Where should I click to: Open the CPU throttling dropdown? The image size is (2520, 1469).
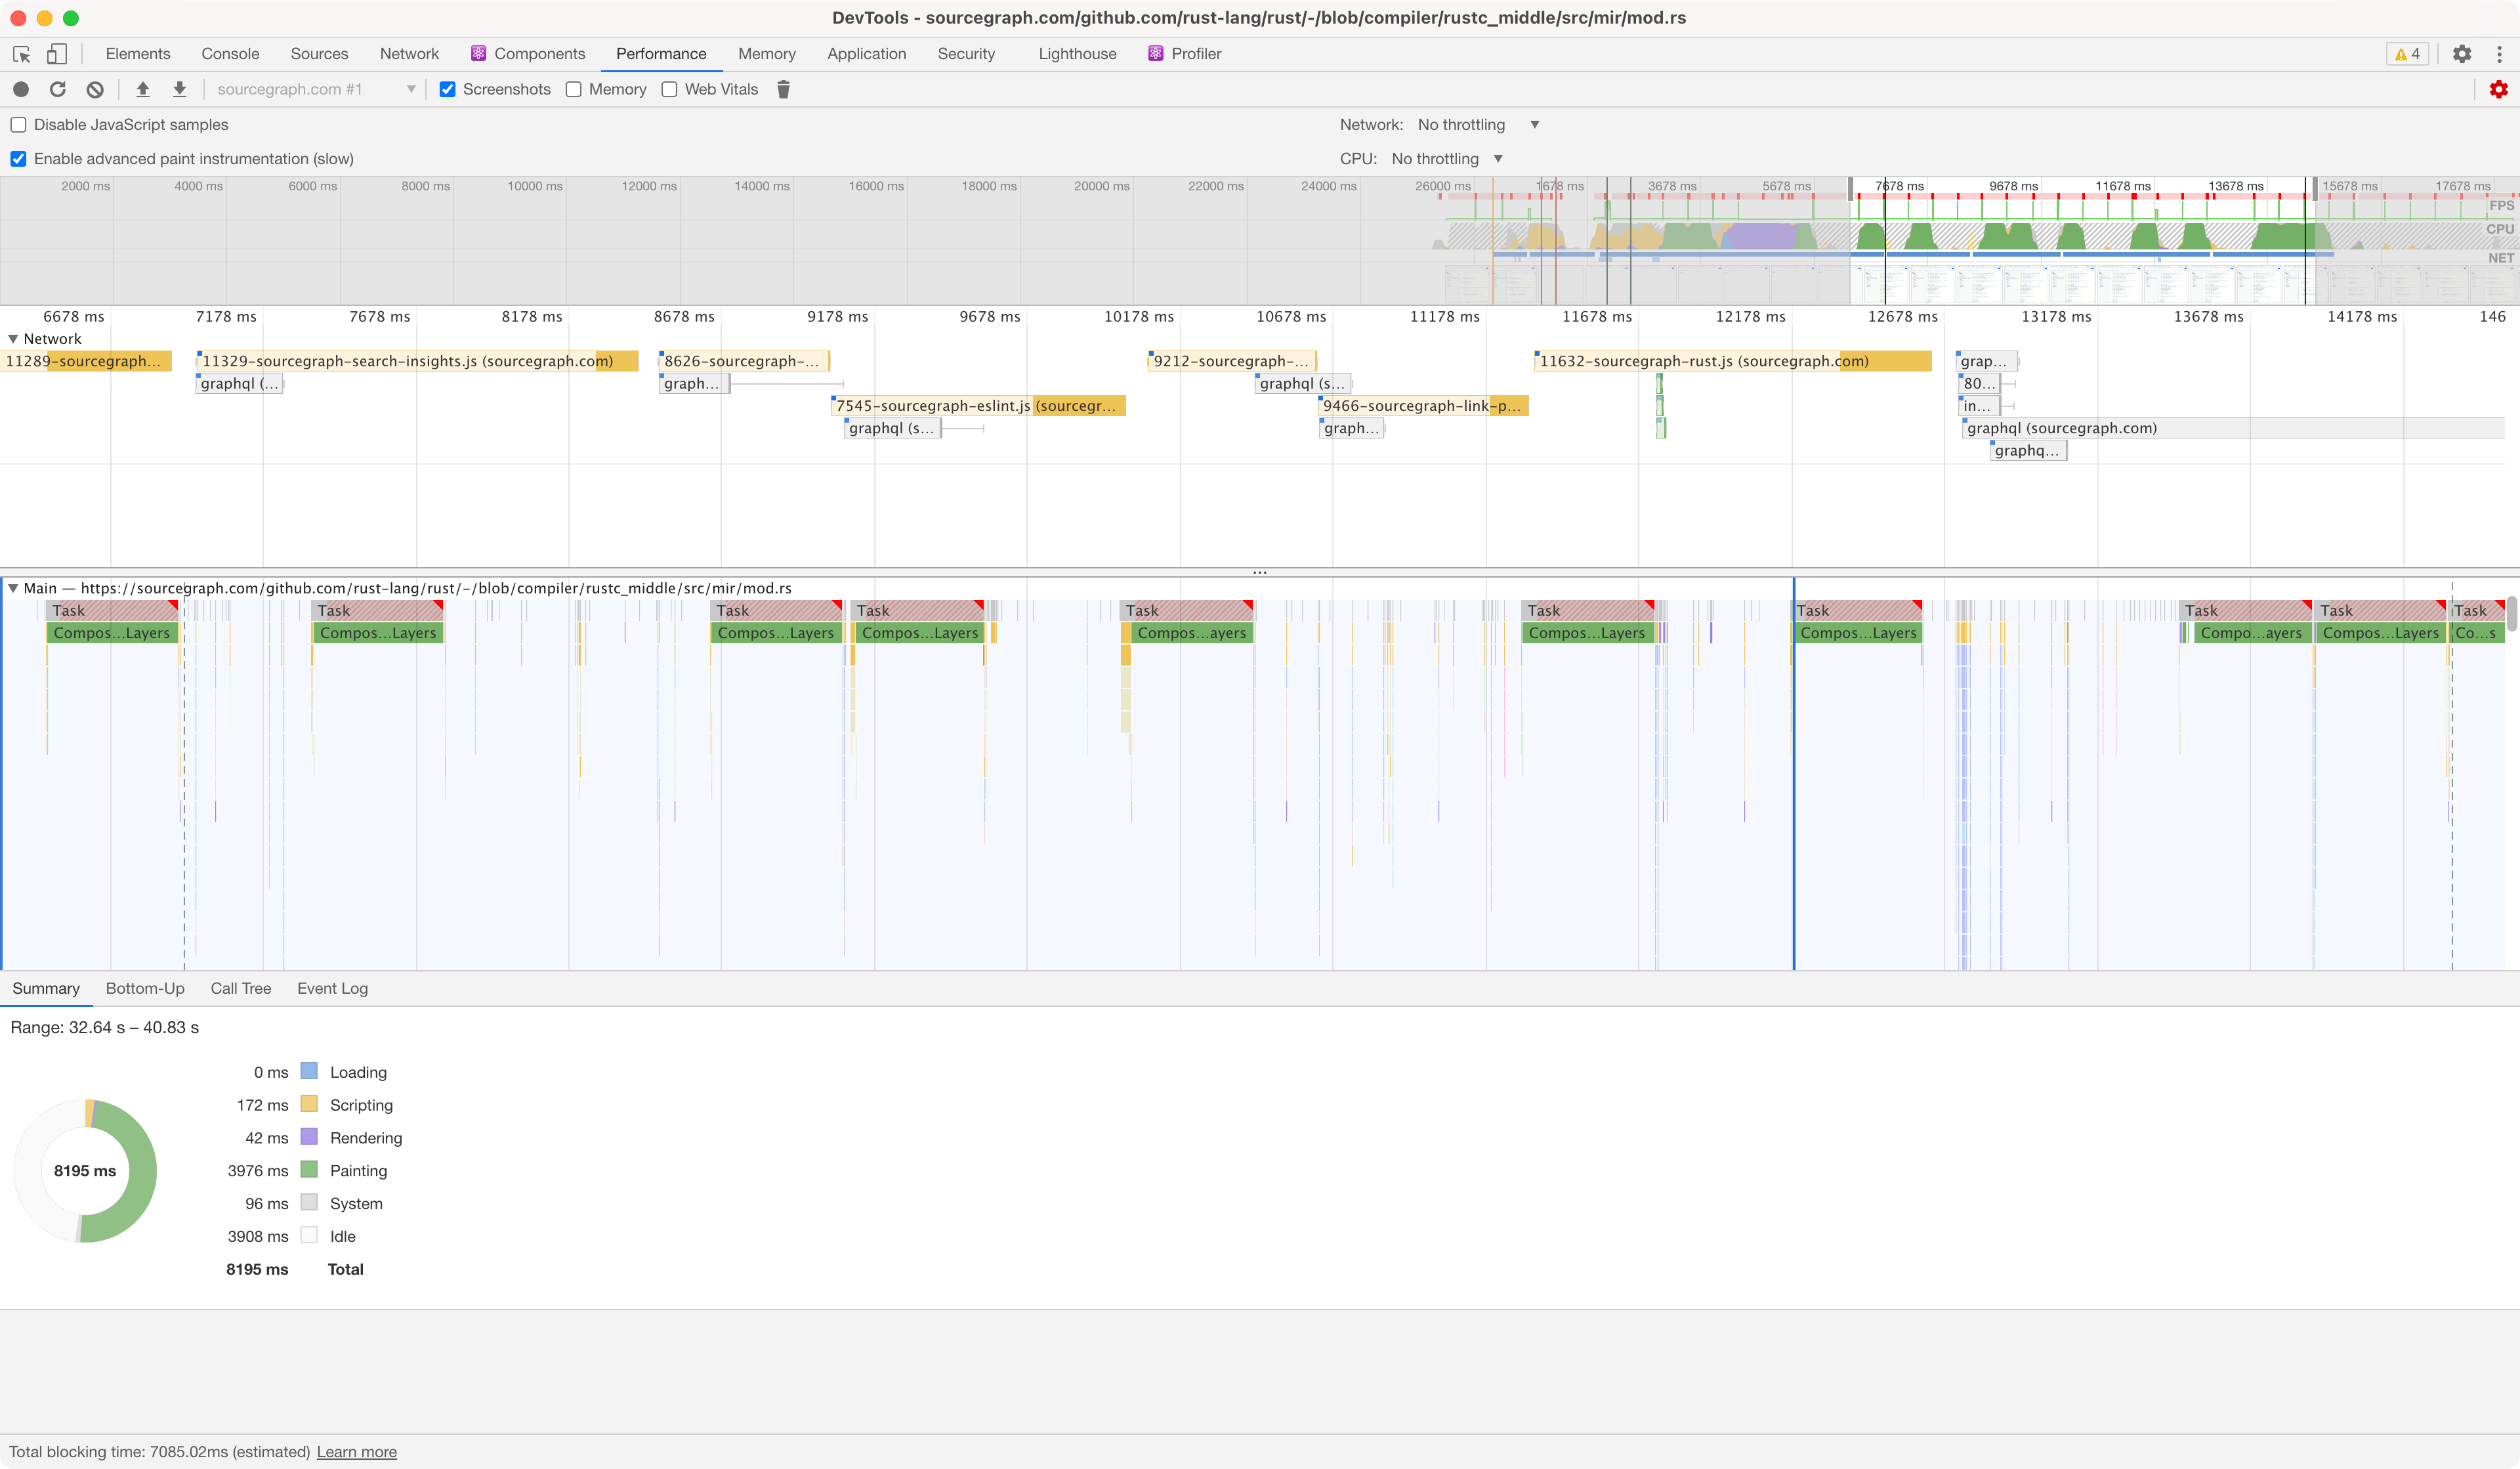click(x=1446, y=159)
